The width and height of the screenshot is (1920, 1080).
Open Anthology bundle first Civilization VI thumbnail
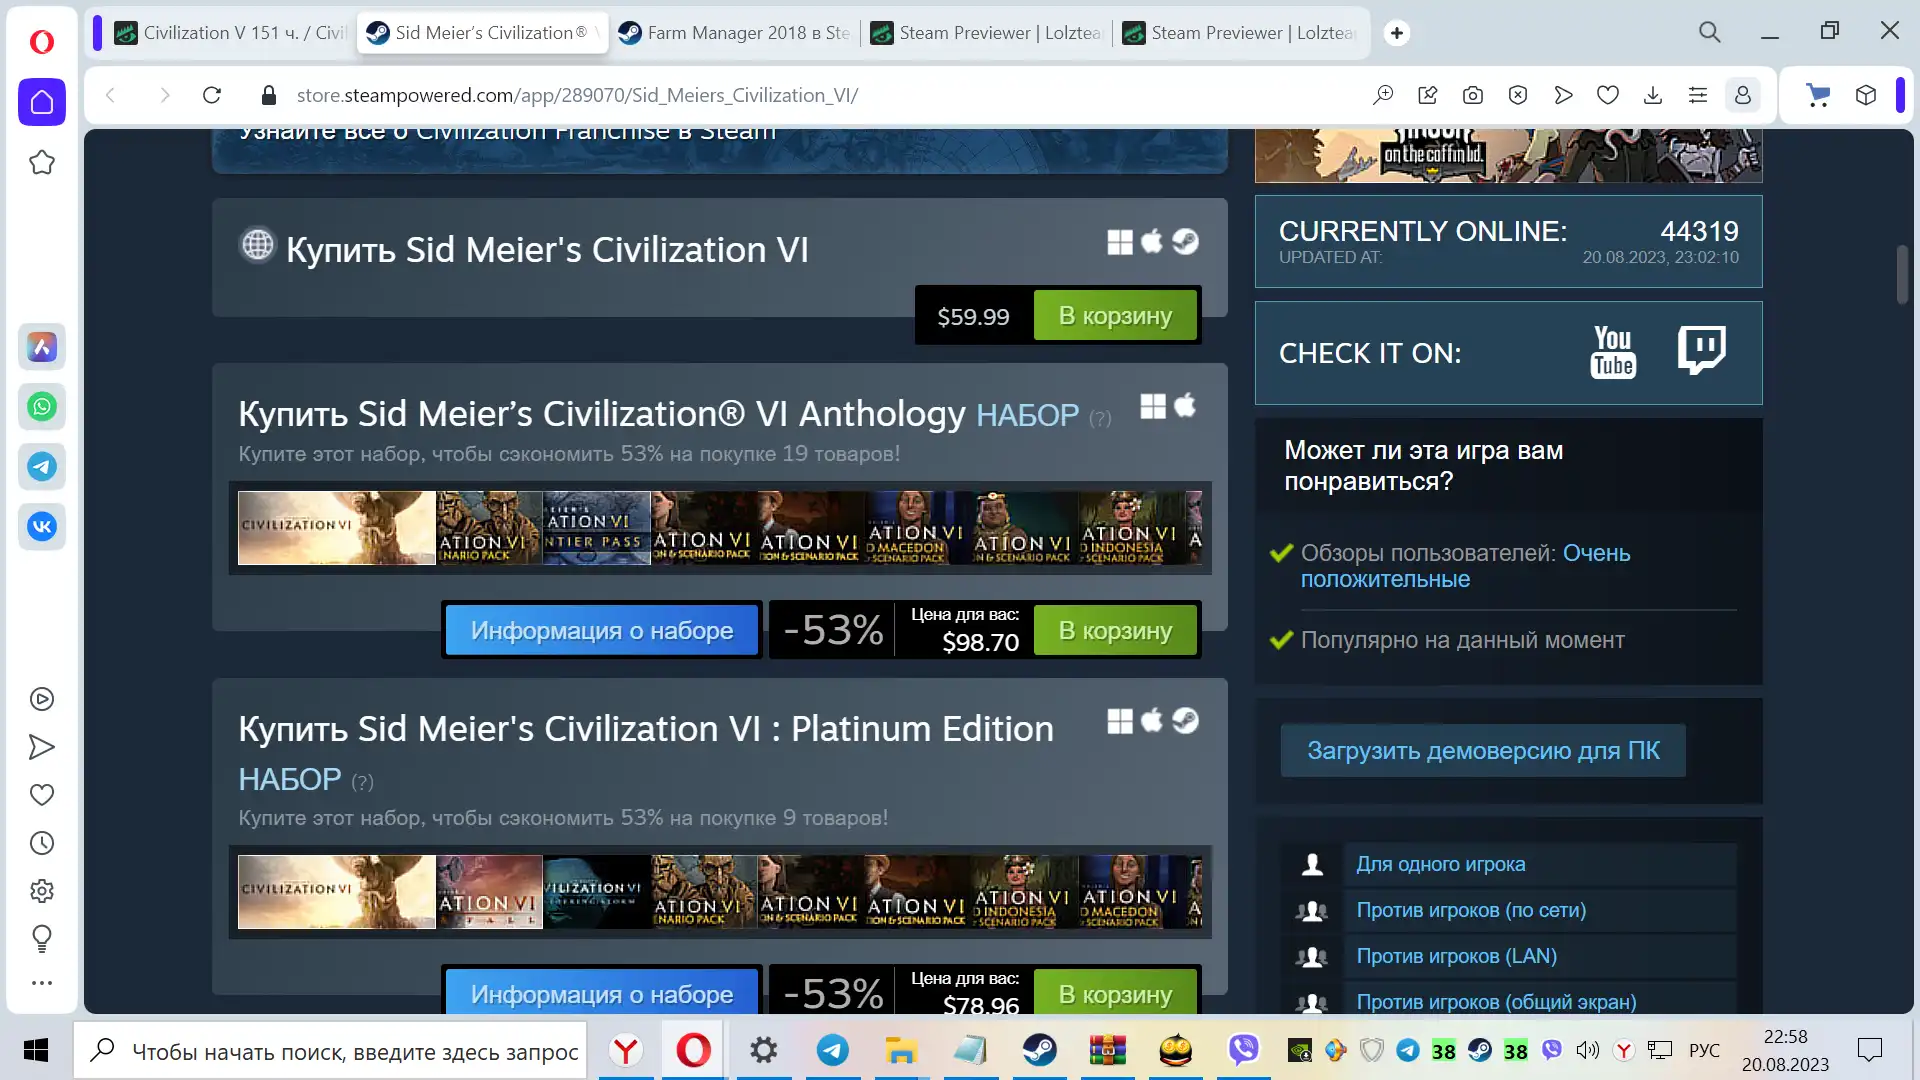pos(337,528)
